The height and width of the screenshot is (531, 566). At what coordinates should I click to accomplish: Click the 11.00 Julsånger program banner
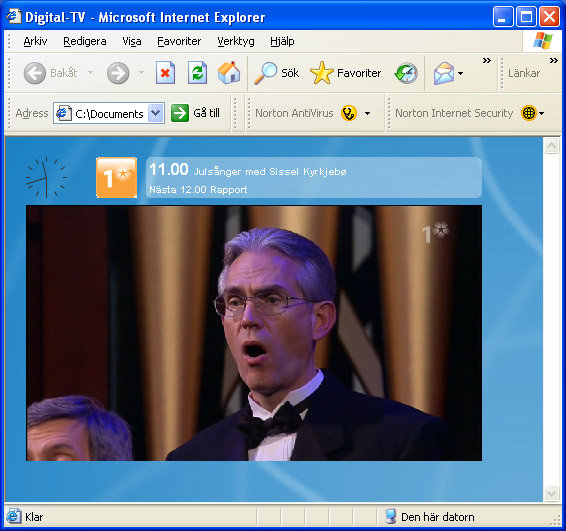coord(314,178)
